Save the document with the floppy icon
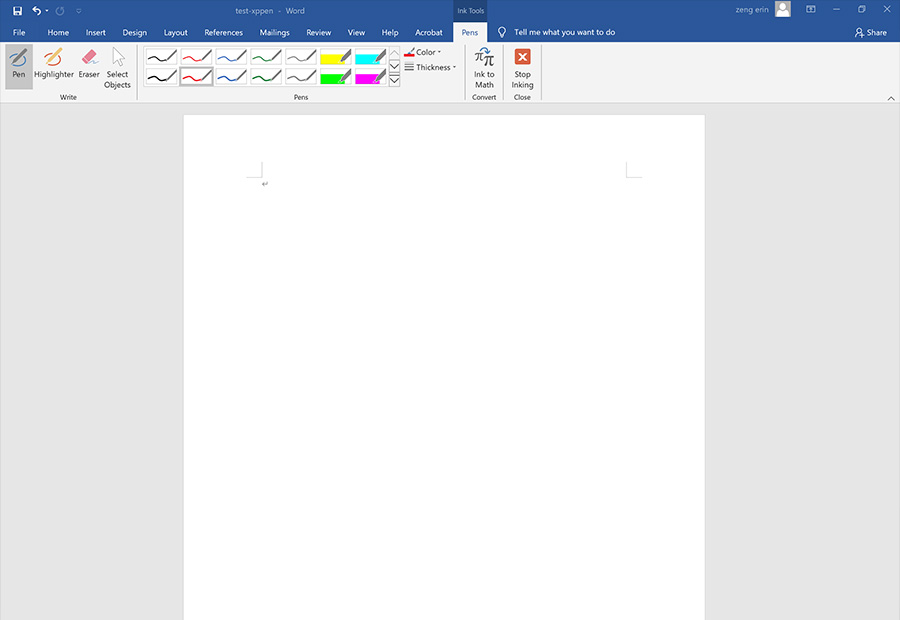 pos(17,11)
